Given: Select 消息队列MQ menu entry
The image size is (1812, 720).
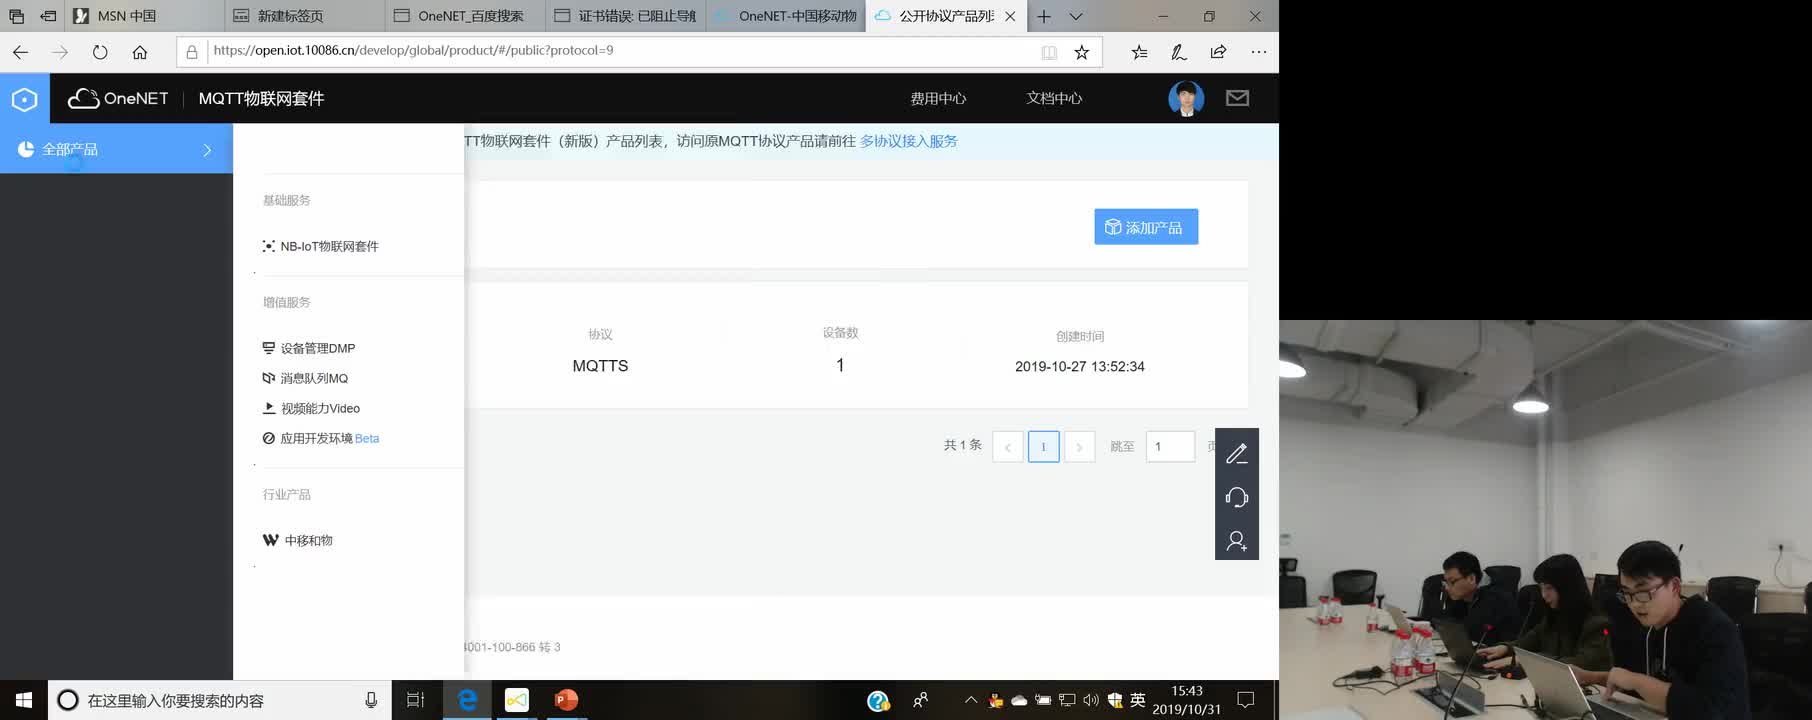Looking at the screenshot, I should coord(305,378).
